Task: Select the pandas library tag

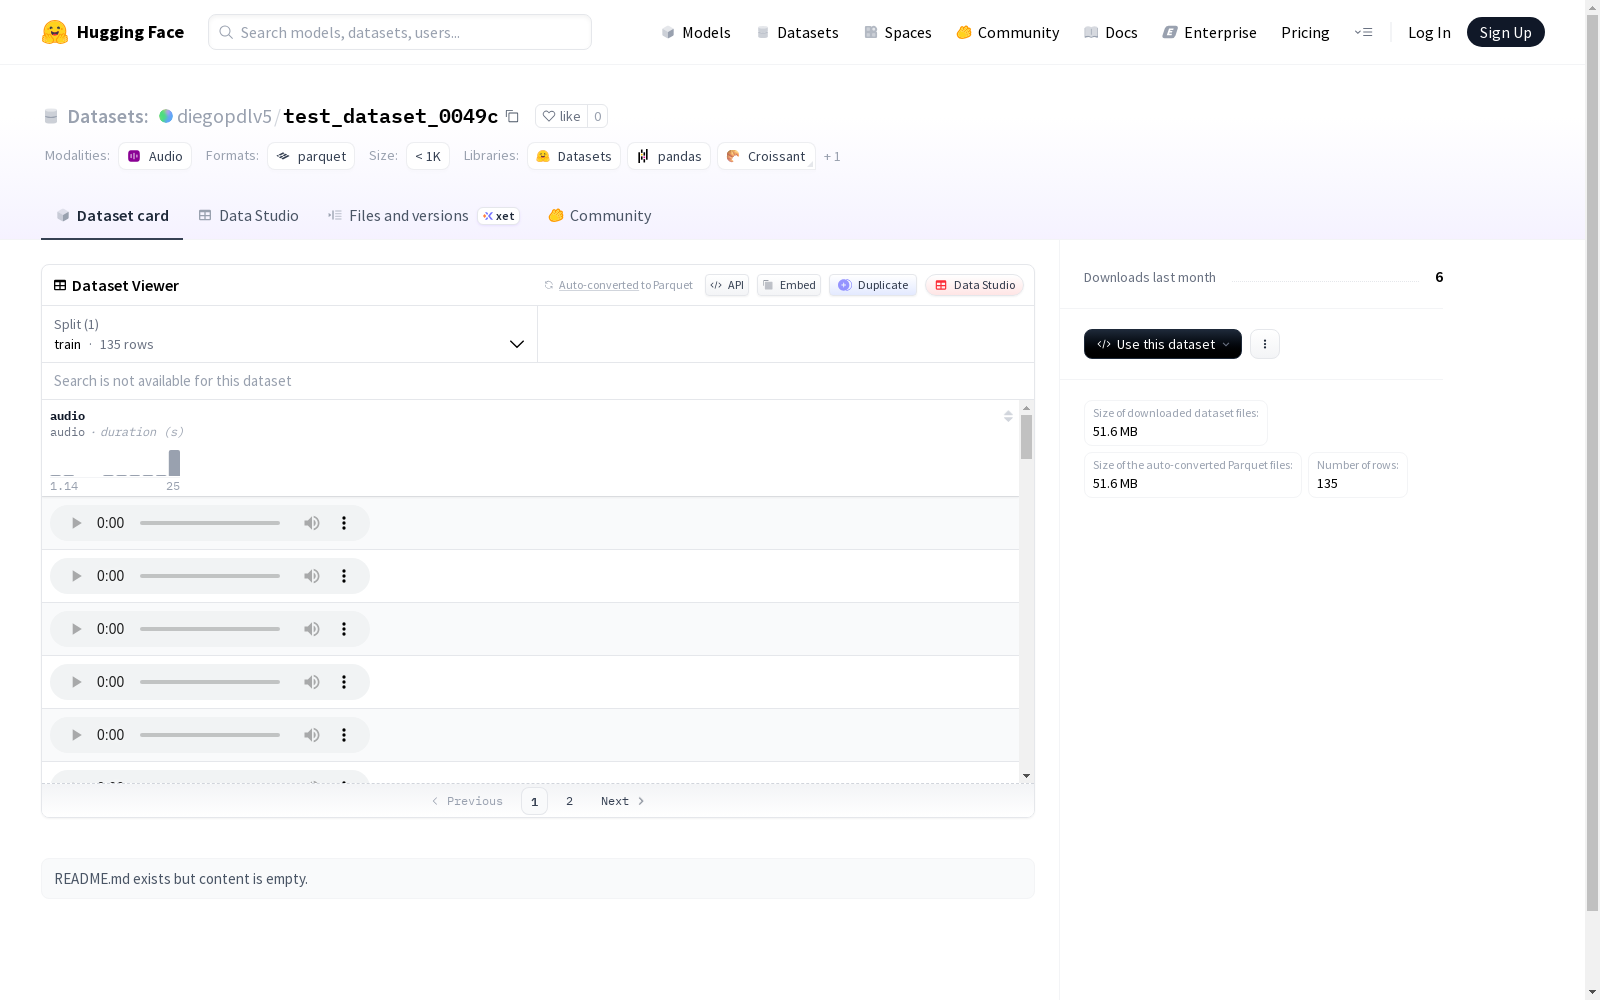Action: [669, 156]
